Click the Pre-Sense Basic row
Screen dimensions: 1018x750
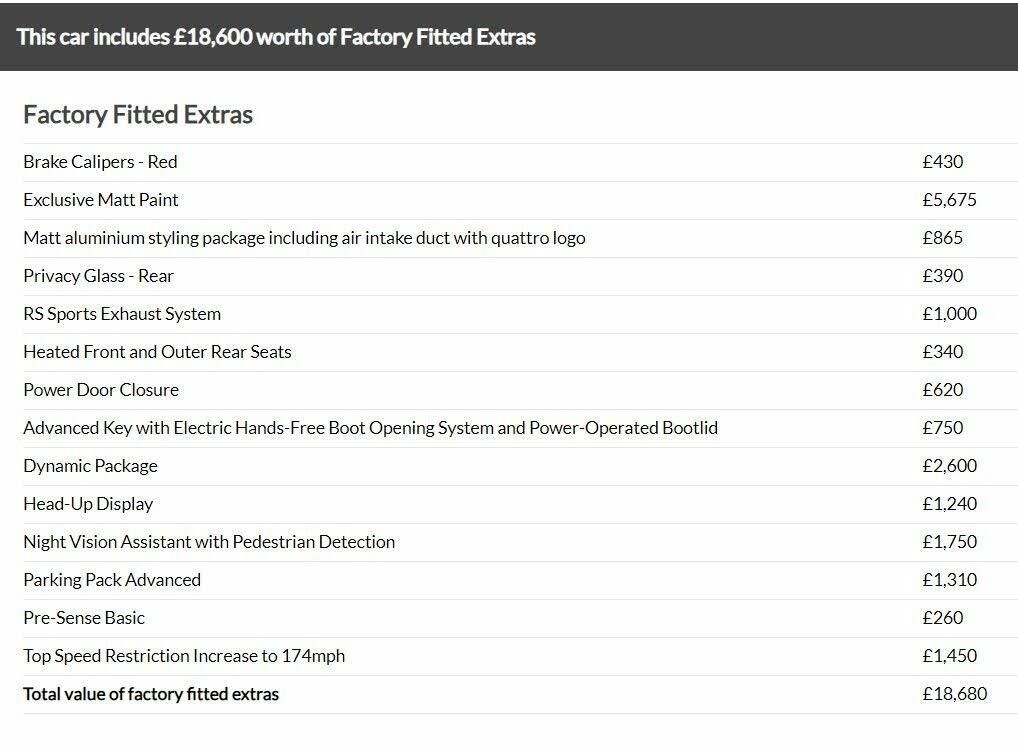click(x=521, y=618)
